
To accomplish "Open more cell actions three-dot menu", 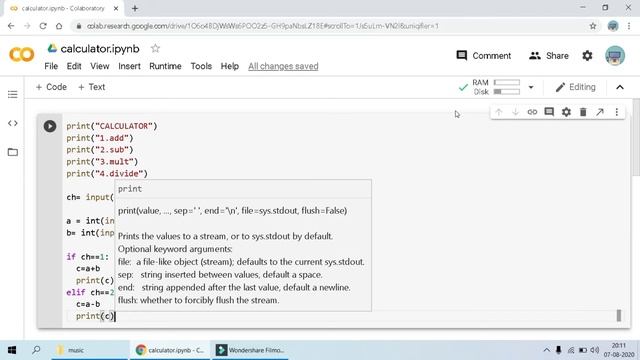I will pos(617,112).
